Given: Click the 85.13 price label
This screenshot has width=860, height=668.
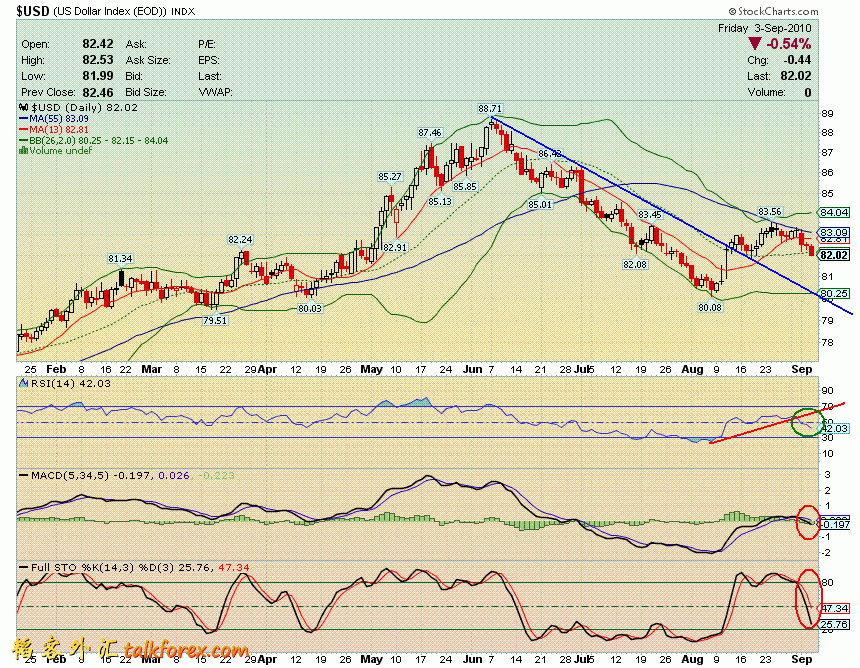Looking at the screenshot, I should [x=440, y=201].
